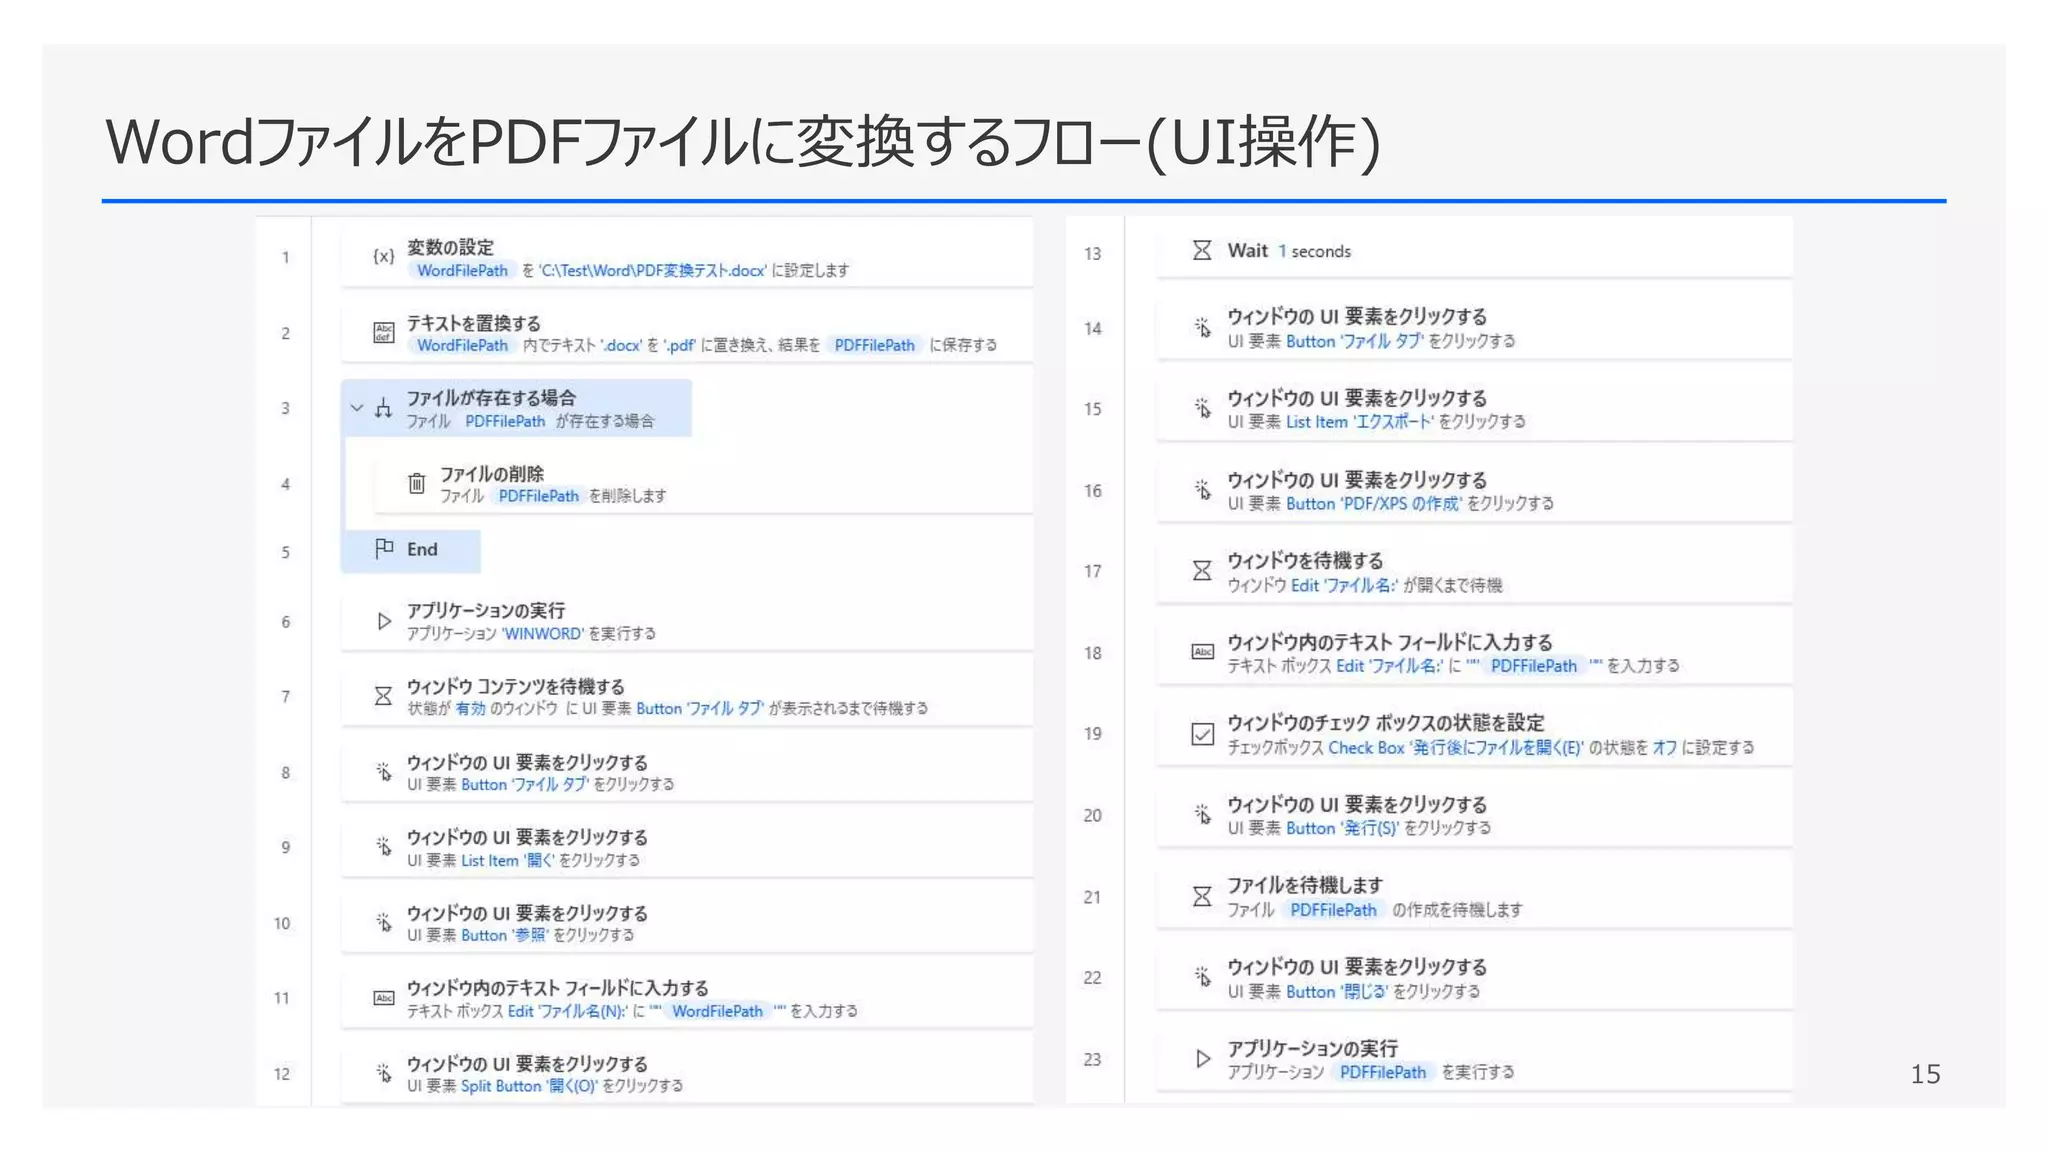Click the hourglass icon beside Wait 1 seconds

point(1202,250)
